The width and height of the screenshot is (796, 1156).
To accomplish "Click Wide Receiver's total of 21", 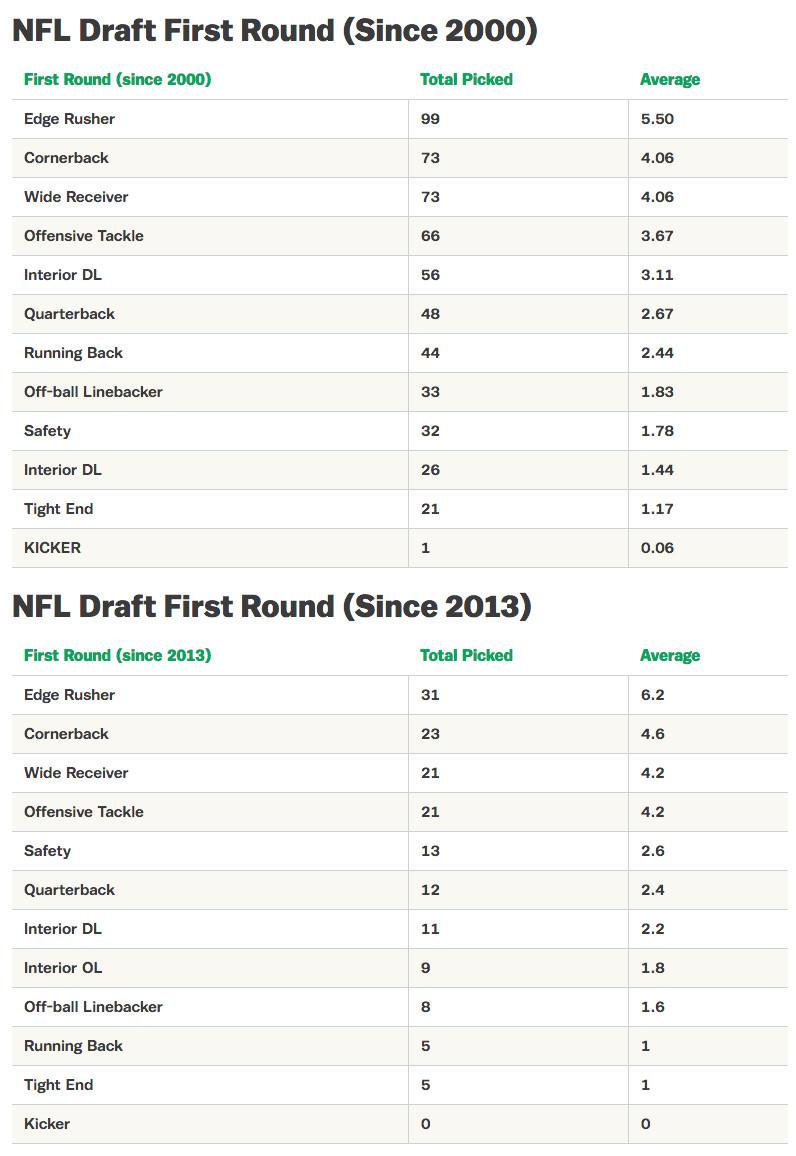I will click(430, 772).
